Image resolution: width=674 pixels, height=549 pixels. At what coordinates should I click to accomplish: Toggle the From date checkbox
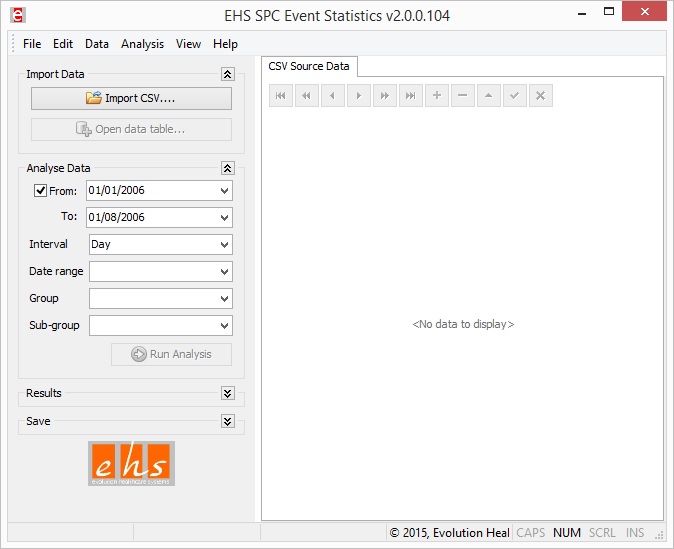pyautogui.click(x=41, y=191)
